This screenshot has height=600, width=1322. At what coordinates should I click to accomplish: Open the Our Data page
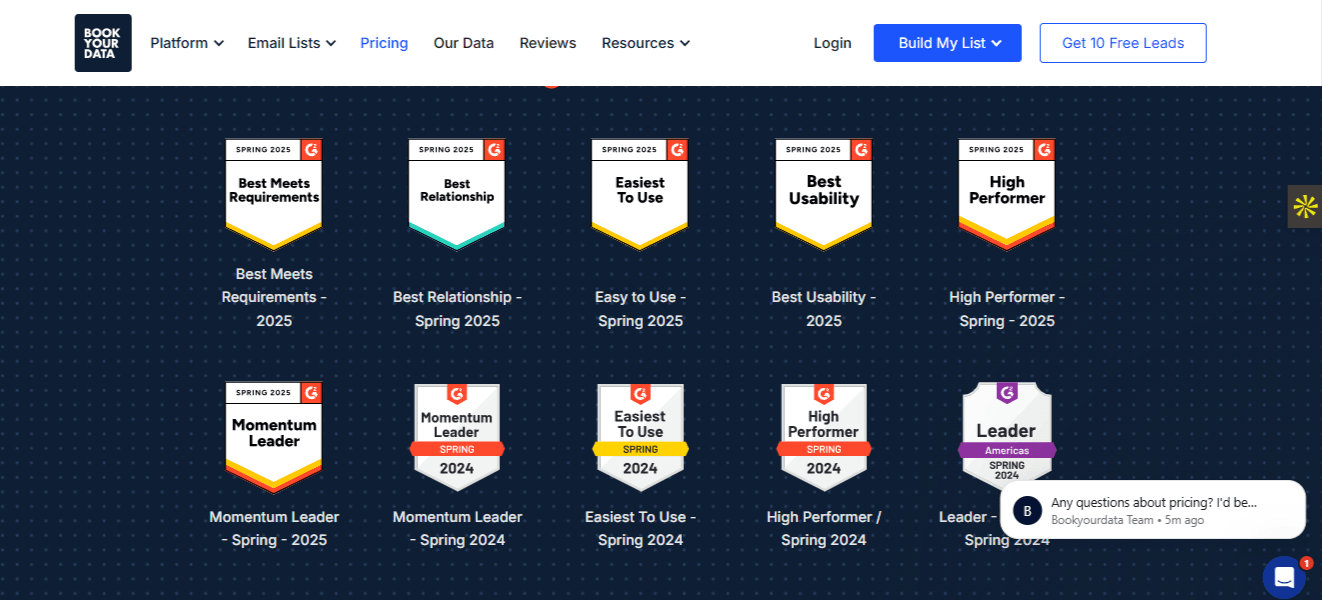pyautogui.click(x=464, y=43)
